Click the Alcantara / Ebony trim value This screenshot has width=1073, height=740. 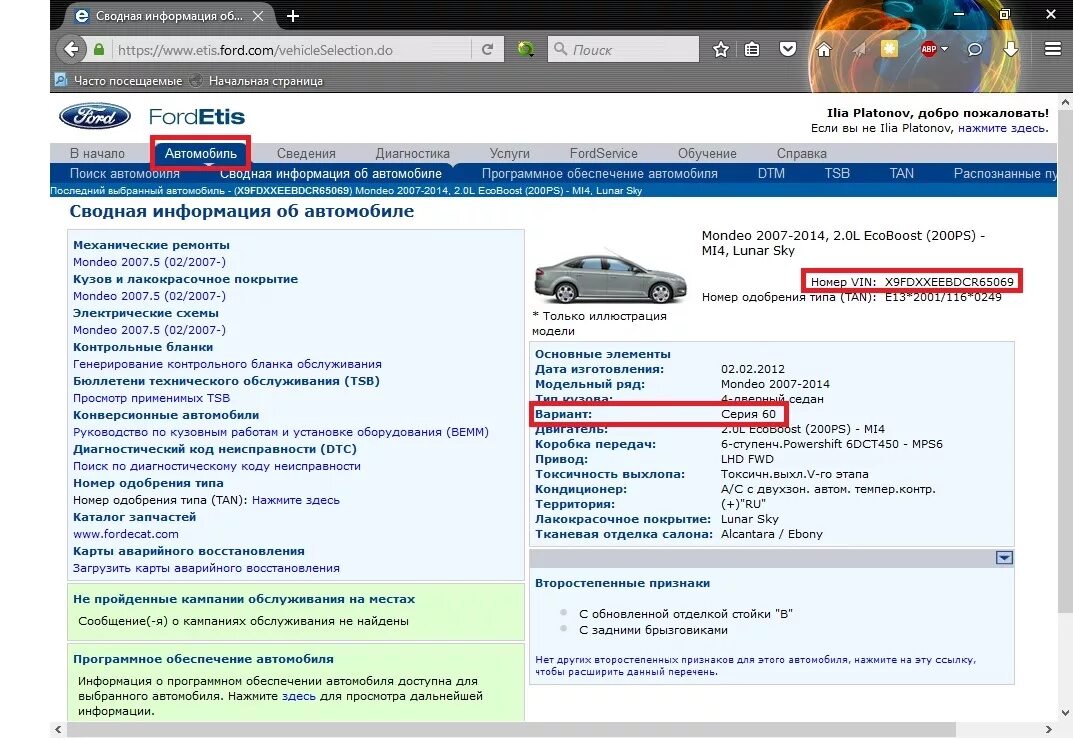(771, 533)
